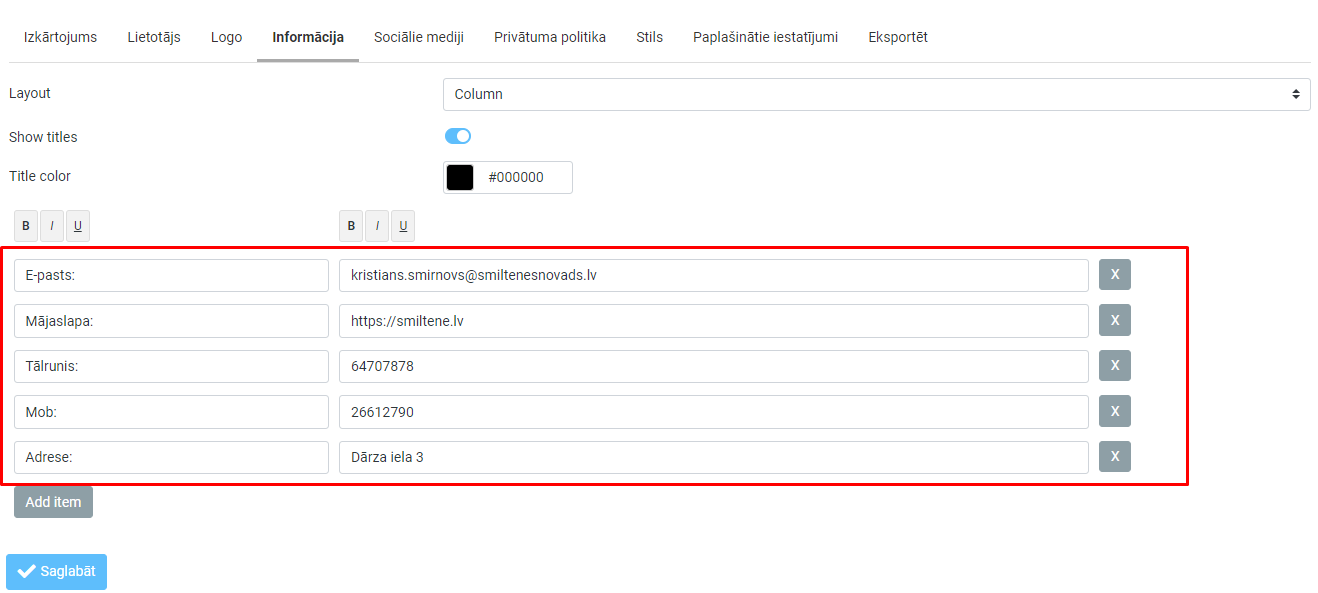1318x593 pixels.
Task: Delete the Mājaslapa row using X
Action: 1114,320
